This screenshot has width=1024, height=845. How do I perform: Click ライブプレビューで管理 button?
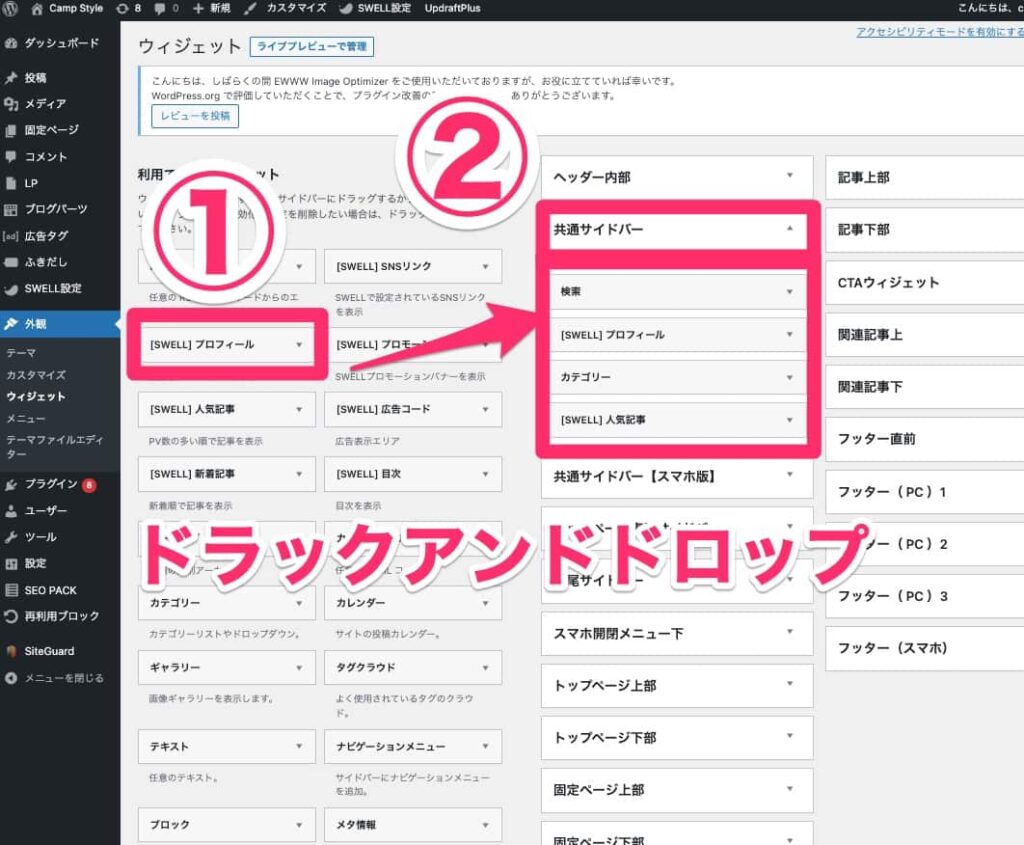[x=312, y=46]
